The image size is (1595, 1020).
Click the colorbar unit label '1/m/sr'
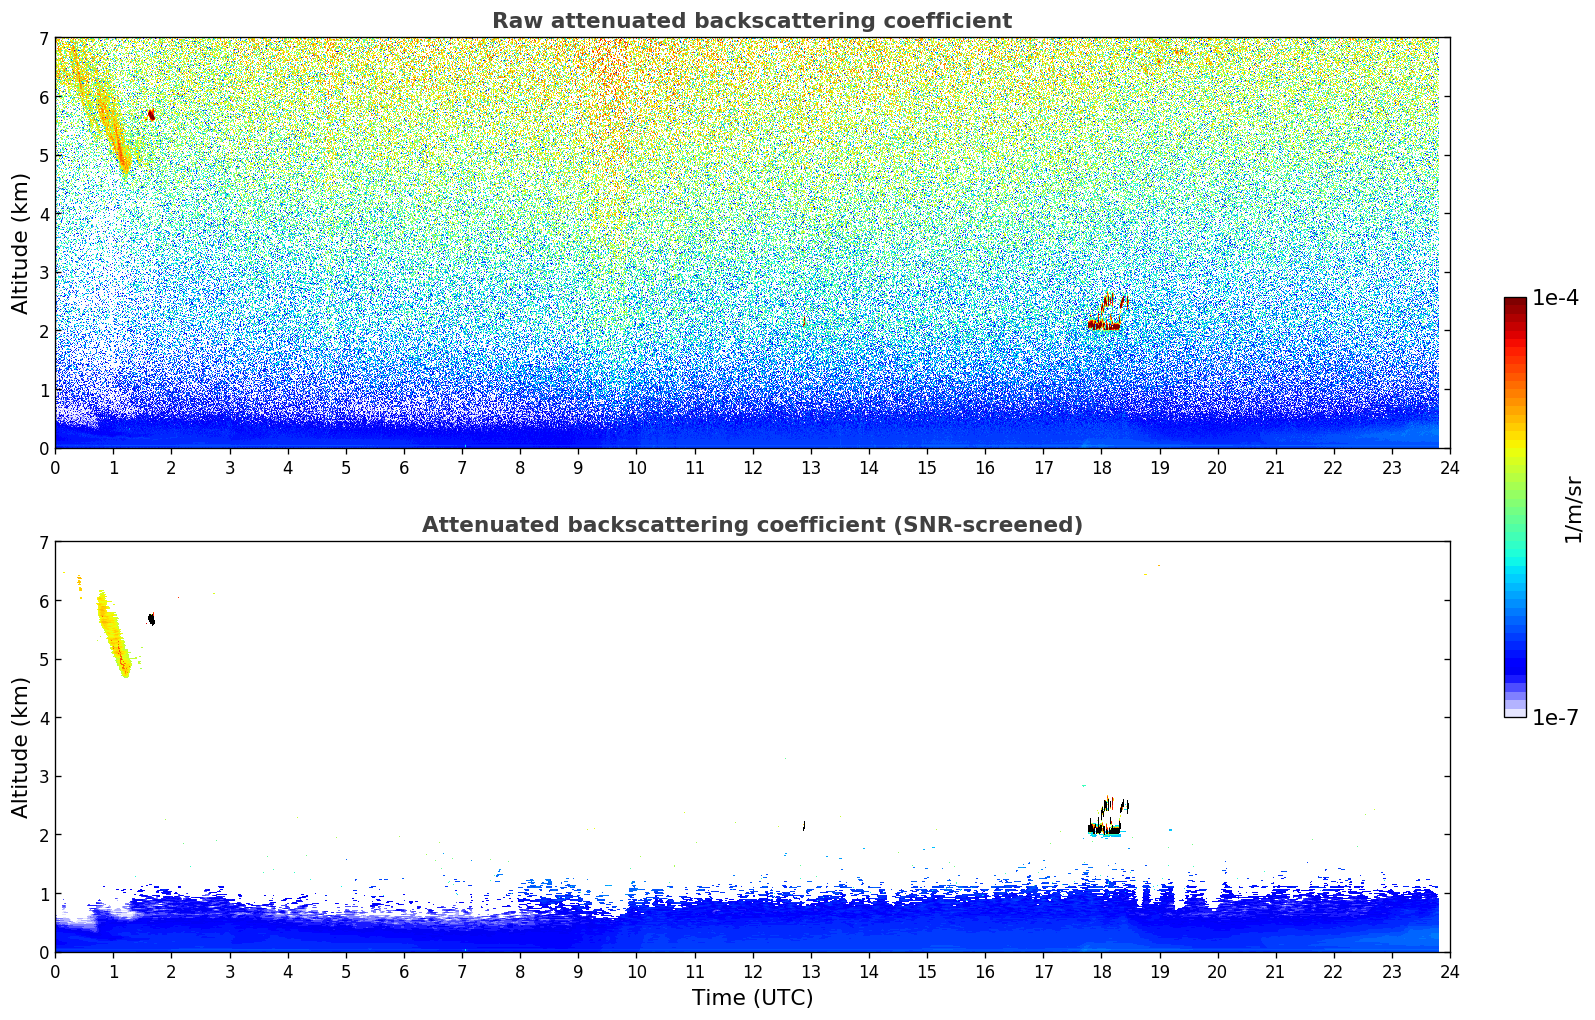click(1573, 509)
